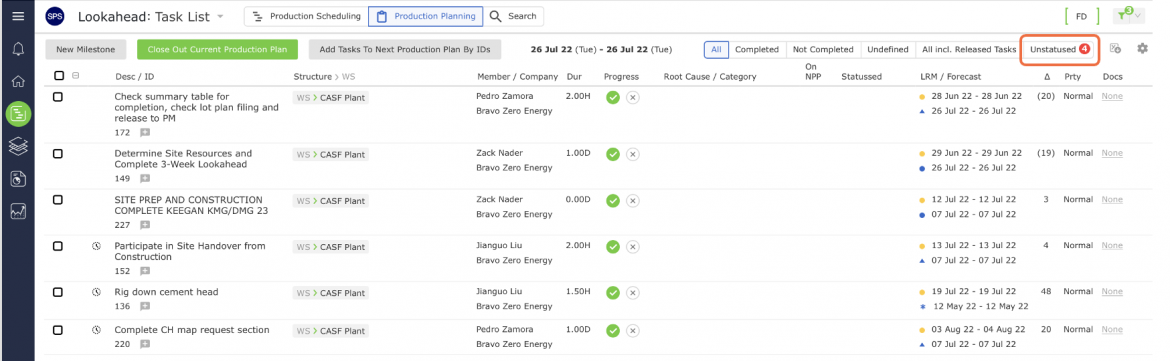1170x361 pixels.
Task: Open Docs None link for Rig down cement head
Action: pyautogui.click(x=1112, y=292)
